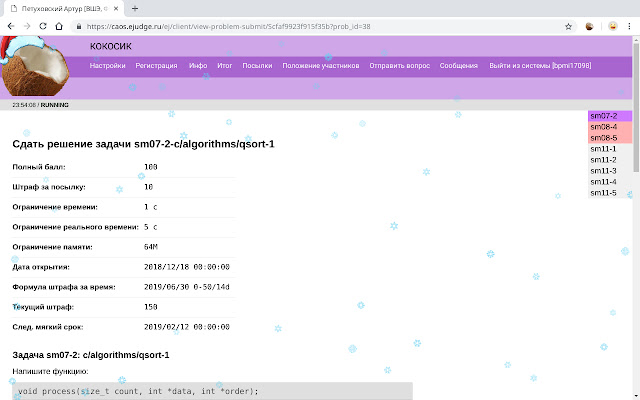
Task: Click the Штраф за посылку label
Action: coord(49,187)
